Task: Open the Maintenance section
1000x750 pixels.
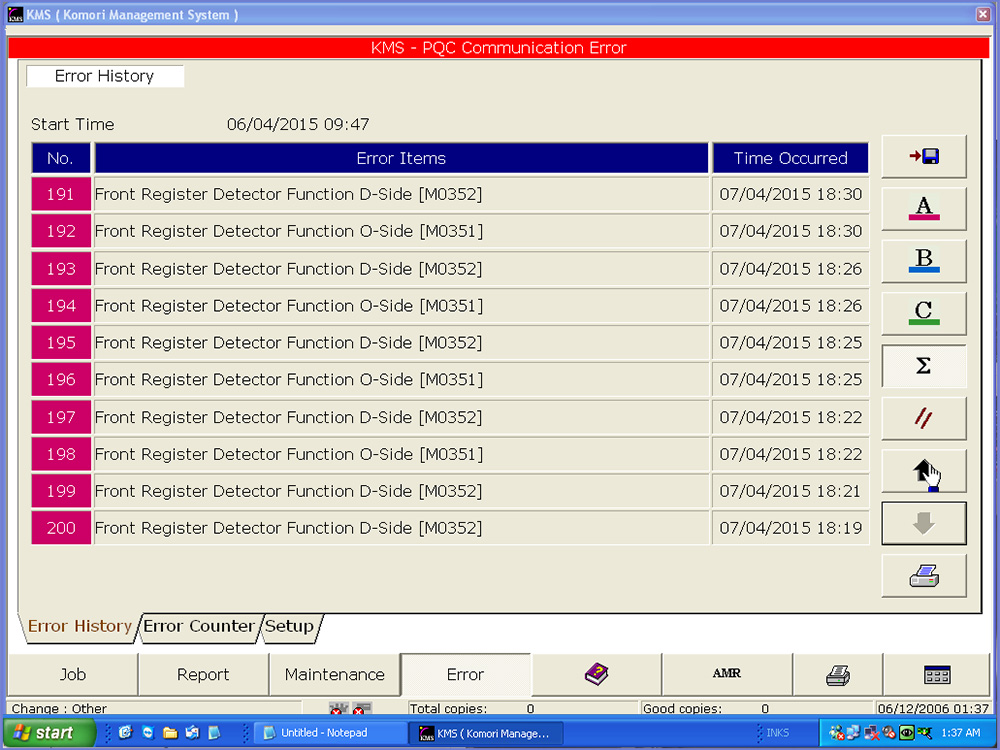Action: point(334,674)
